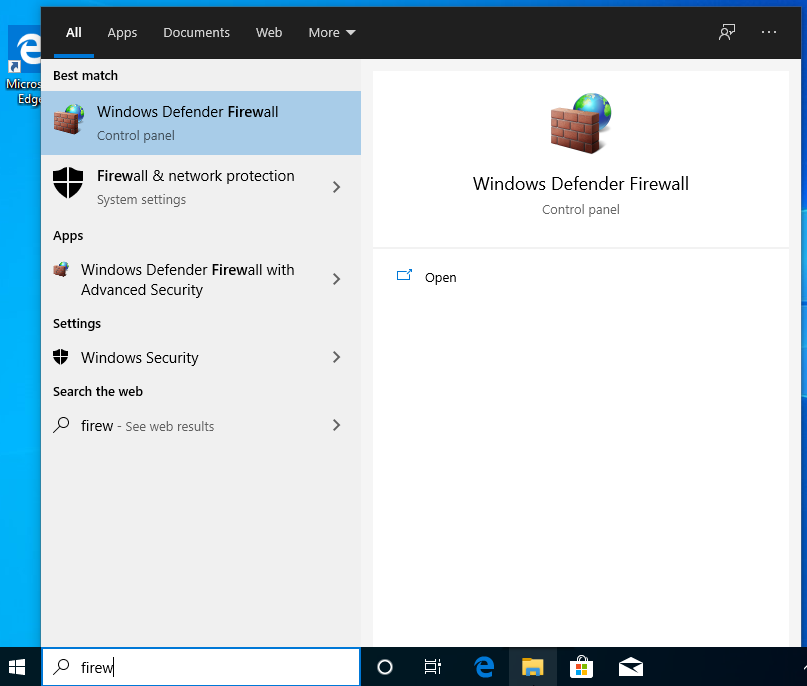Expand arrow for Firewall & network protection

pyautogui.click(x=336, y=187)
